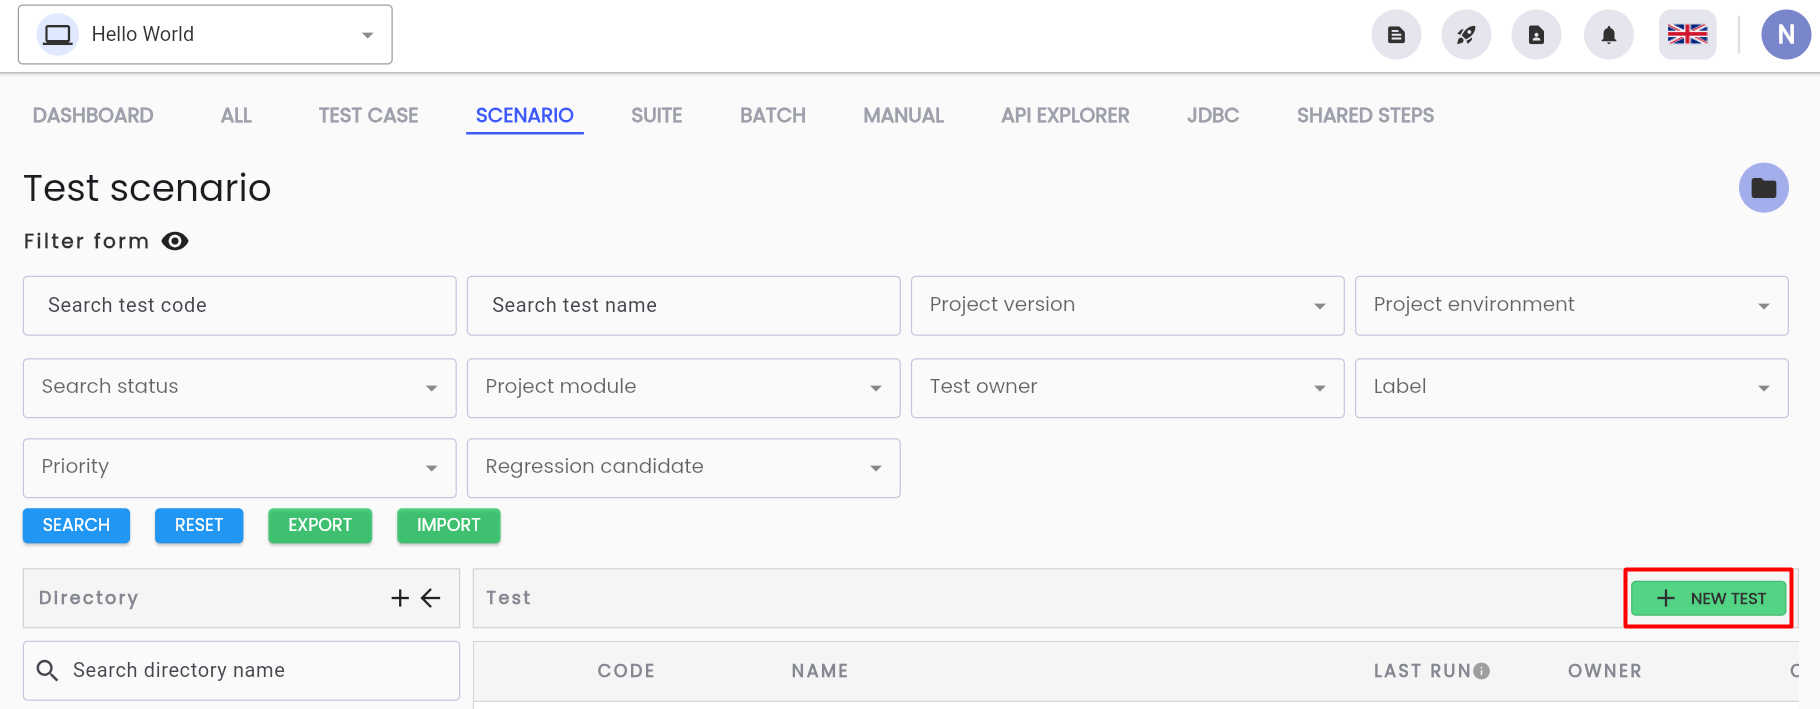Open the Search status dropdown
1820x709 pixels.
click(239, 388)
